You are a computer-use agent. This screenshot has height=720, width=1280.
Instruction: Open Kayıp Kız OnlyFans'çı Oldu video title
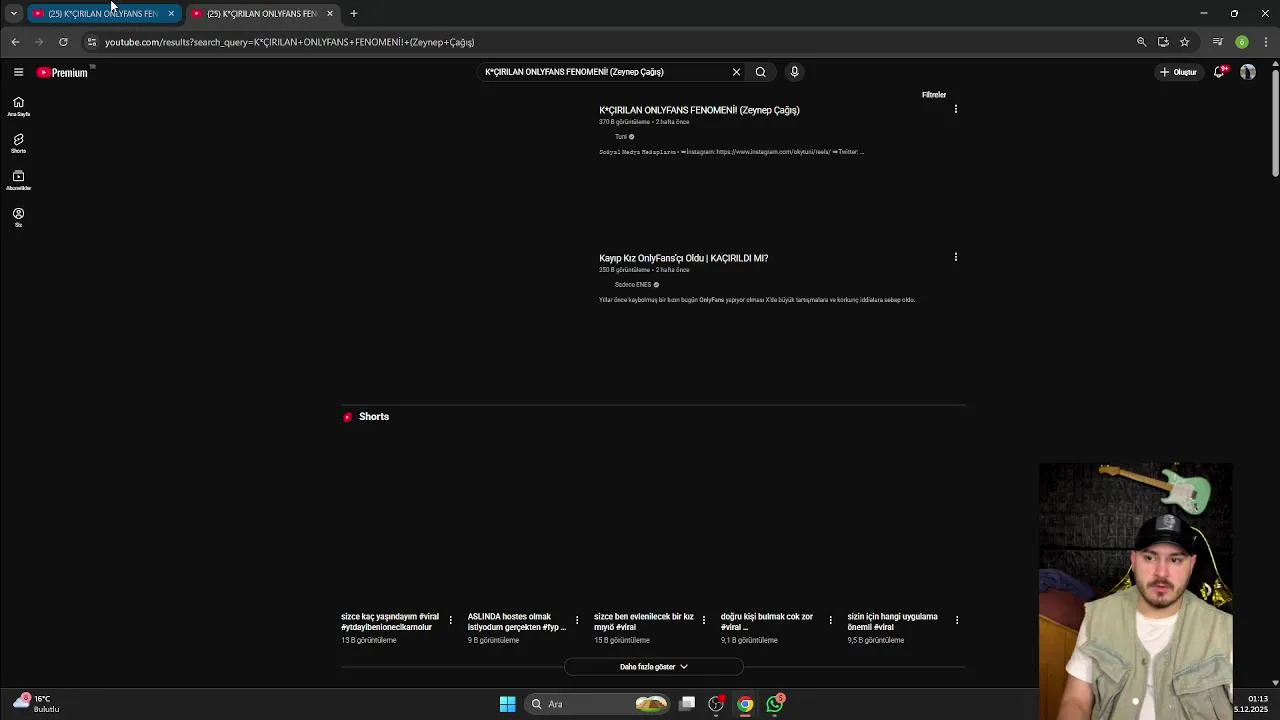[x=683, y=258]
